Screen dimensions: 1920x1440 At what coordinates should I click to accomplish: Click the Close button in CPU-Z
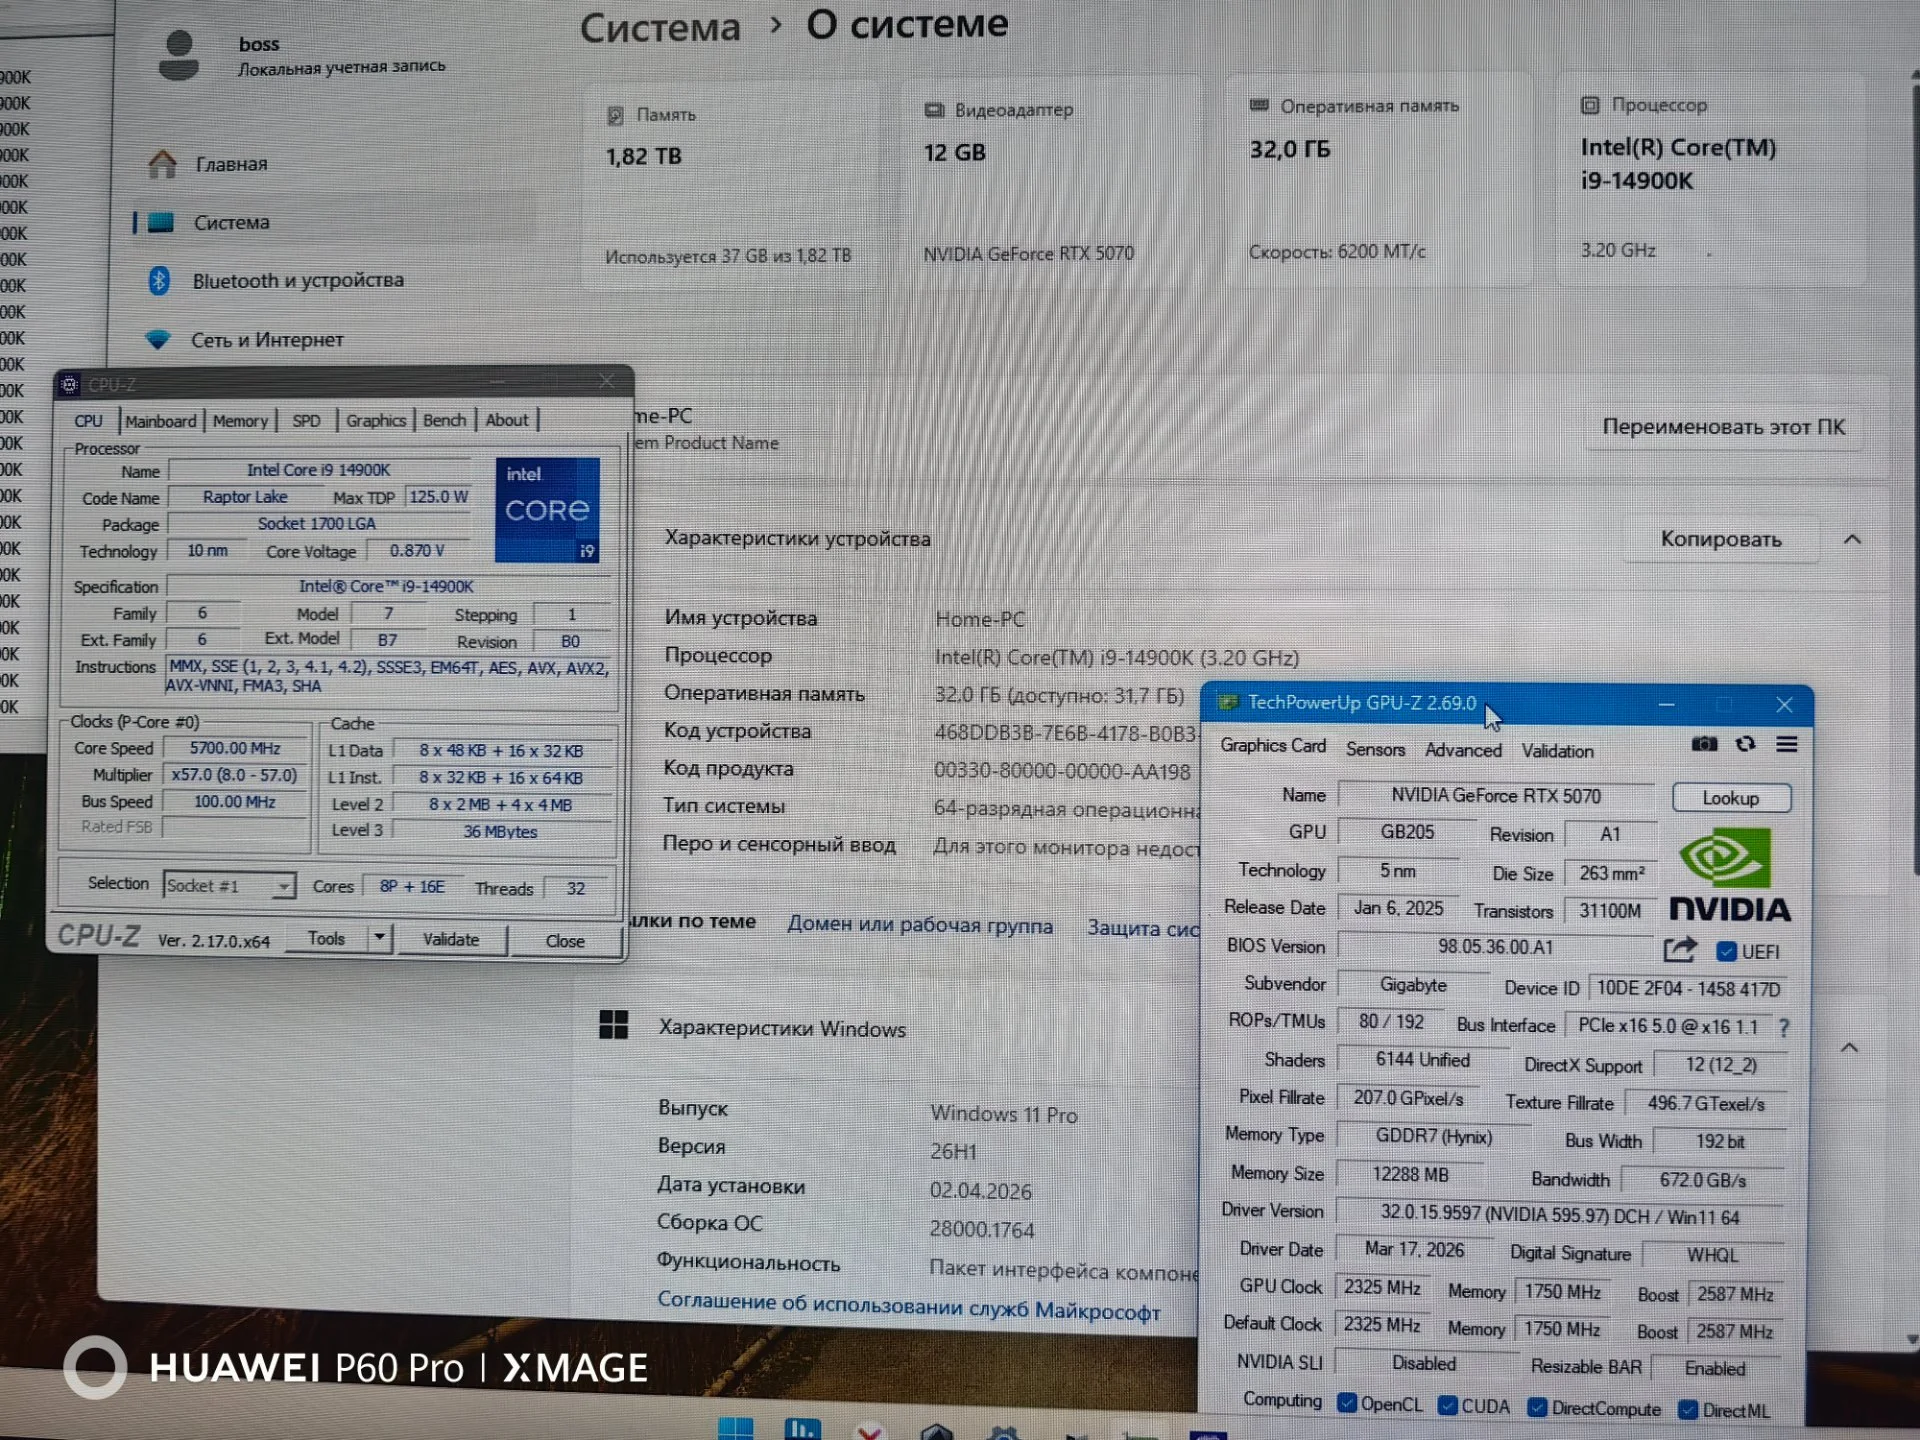pyautogui.click(x=565, y=941)
